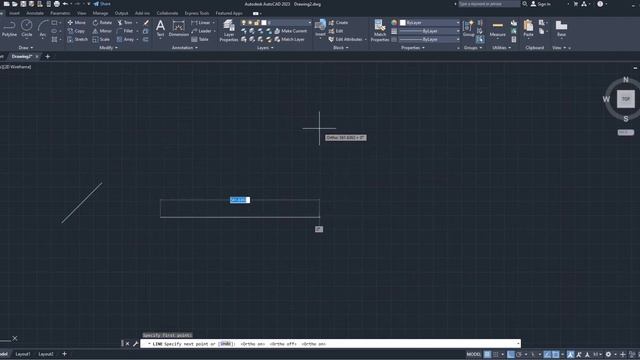Viewport: 640px width, 360px height.
Task: Click Make Current layer button
Action: (x=290, y=31)
